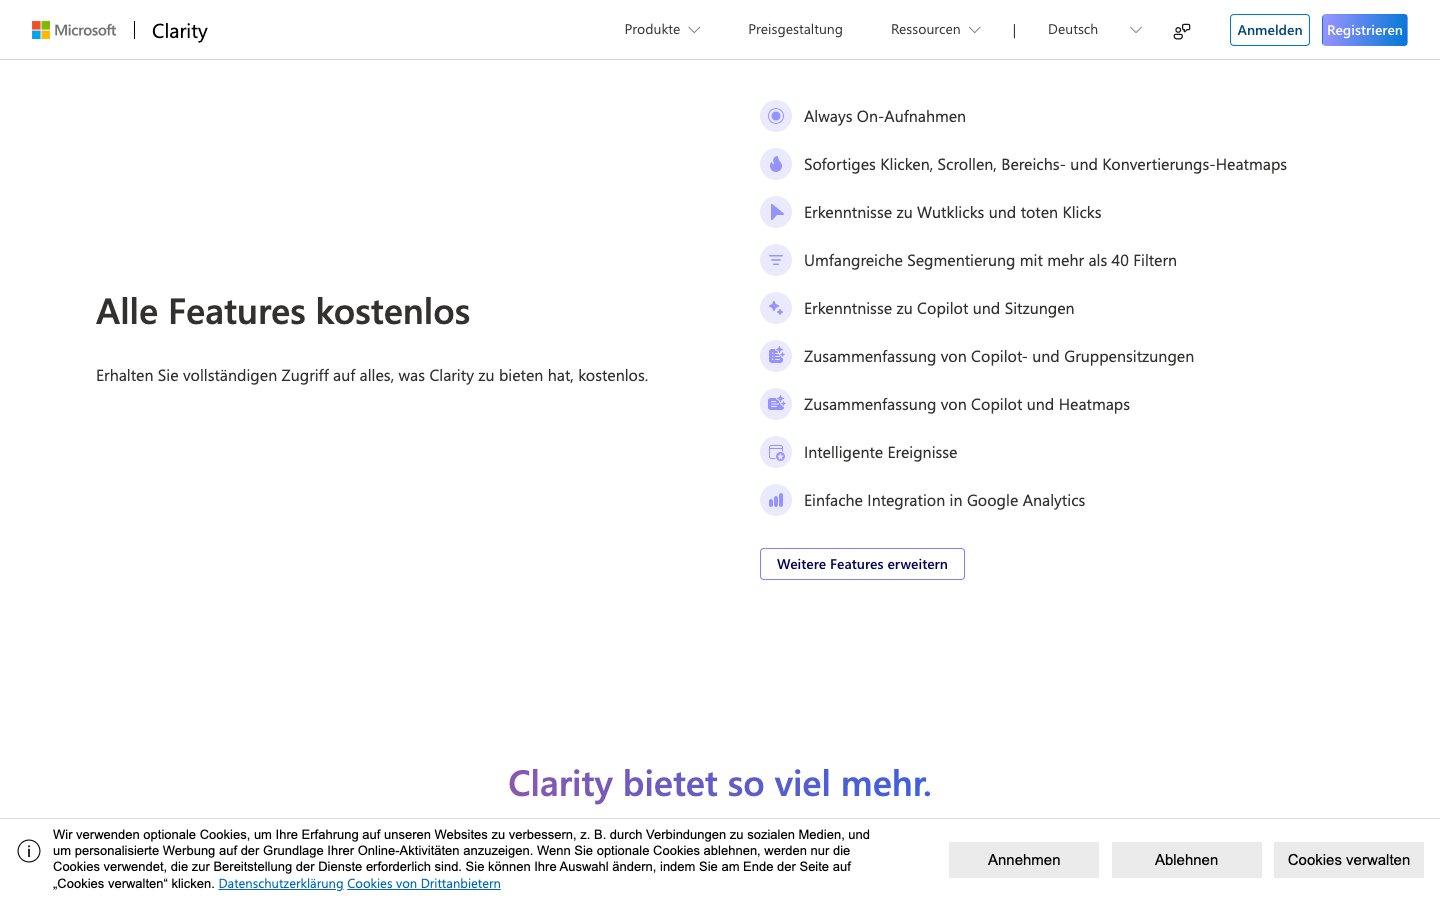Open the Datenschutzerklärung link
The height and width of the screenshot is (900, 1440).
(281, 884)
